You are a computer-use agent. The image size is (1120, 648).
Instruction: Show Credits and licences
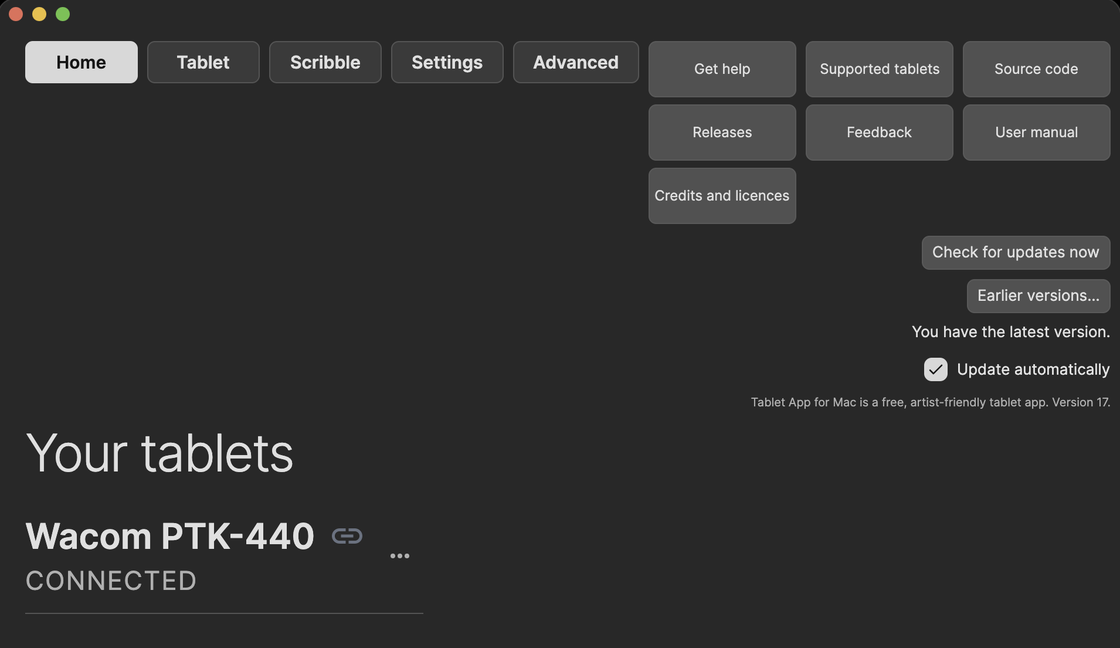pos(722,196)
